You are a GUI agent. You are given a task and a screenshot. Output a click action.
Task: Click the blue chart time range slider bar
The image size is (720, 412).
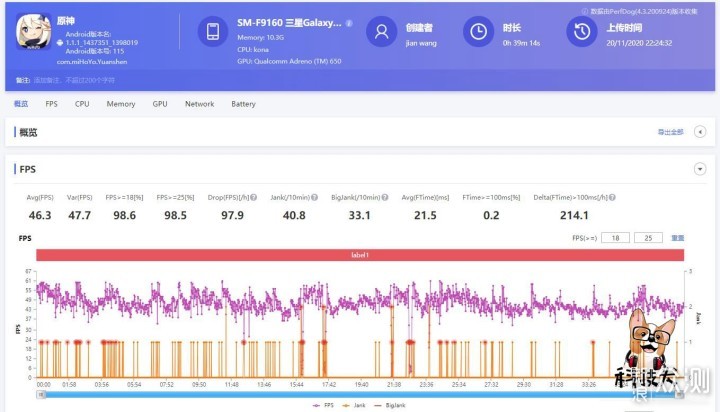point(360,395)
